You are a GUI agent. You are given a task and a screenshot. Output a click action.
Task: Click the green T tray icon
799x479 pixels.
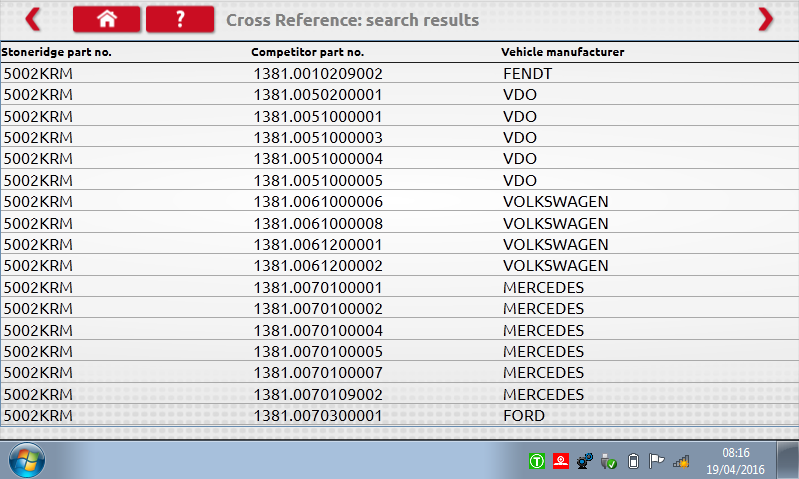tap(537, 462)
